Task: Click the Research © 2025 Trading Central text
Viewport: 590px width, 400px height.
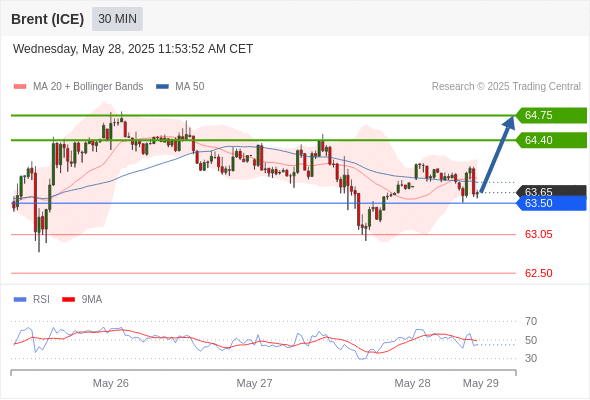Action: (506, 87)
